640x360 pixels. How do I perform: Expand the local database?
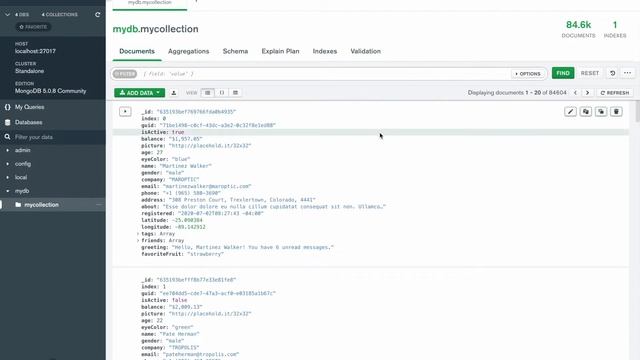[8, 177]
